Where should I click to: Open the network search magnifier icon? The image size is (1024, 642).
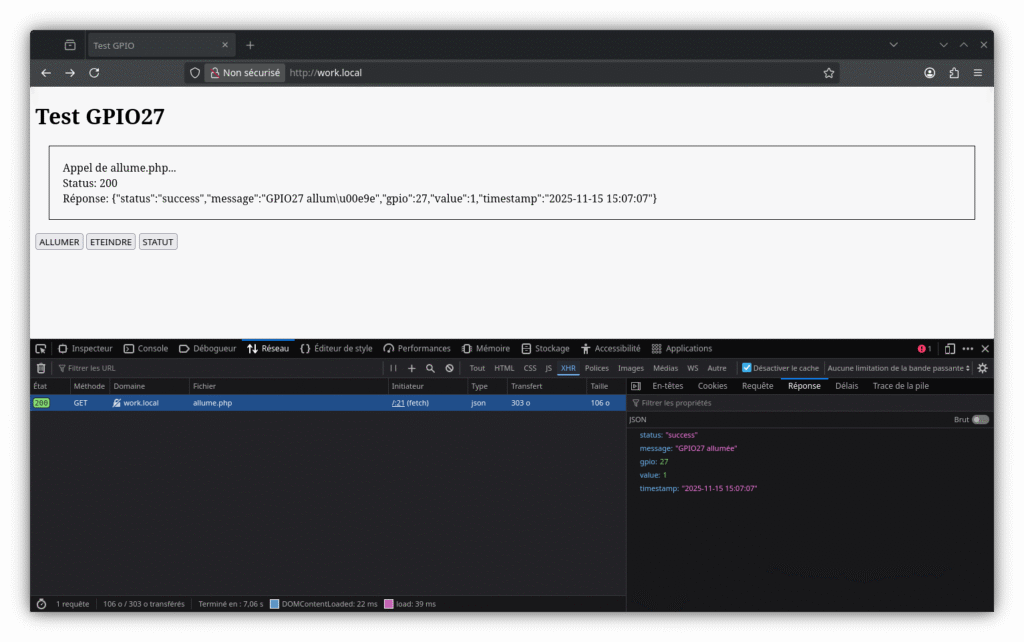point(430,368)
